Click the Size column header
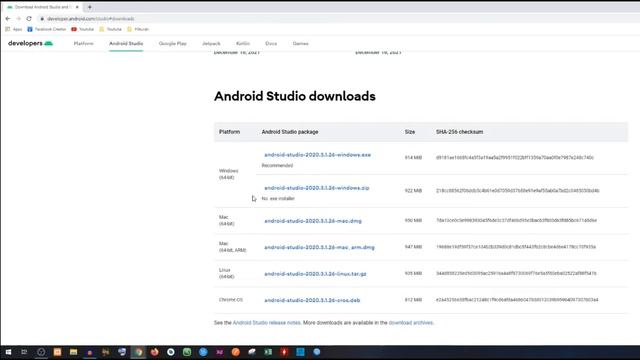The width and height of the screenshot is (640, 360). 410,132
